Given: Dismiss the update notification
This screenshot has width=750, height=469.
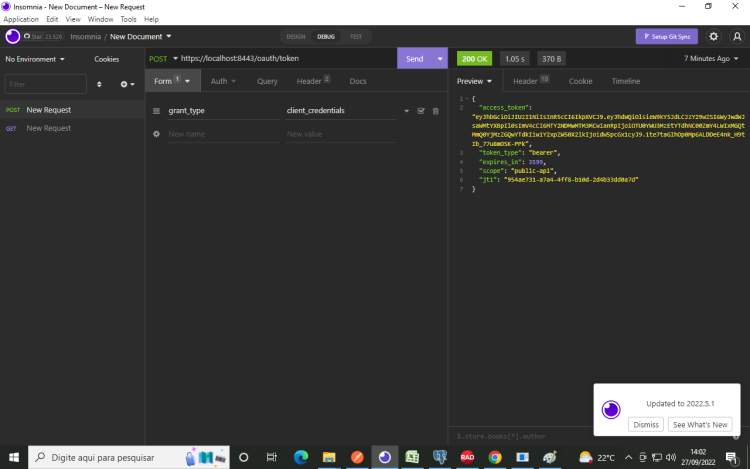Looking at the screenshot, I should (646, 425).
